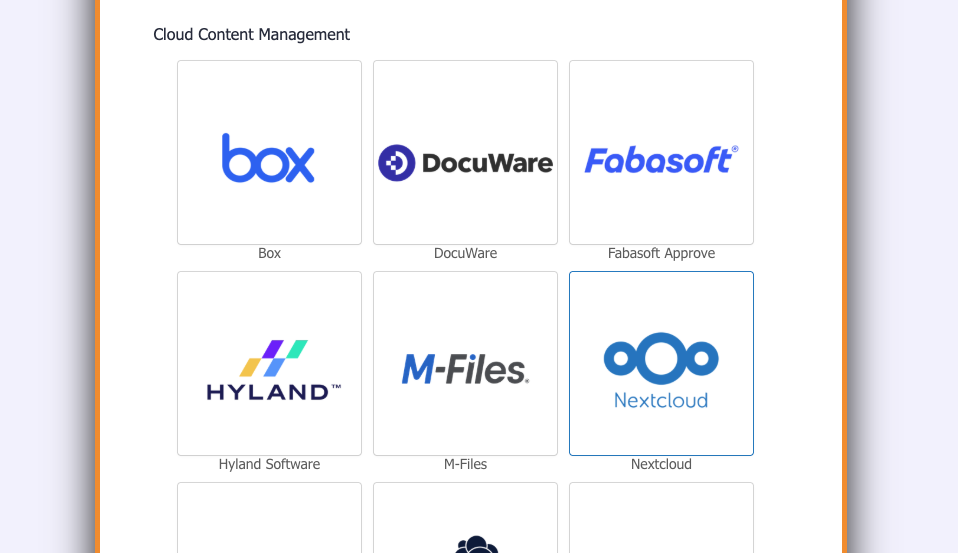The width and height of the screenshot is (958, 553).
Task: Click the Nextcloud caption below tile
Action: (x=661, y=464)
